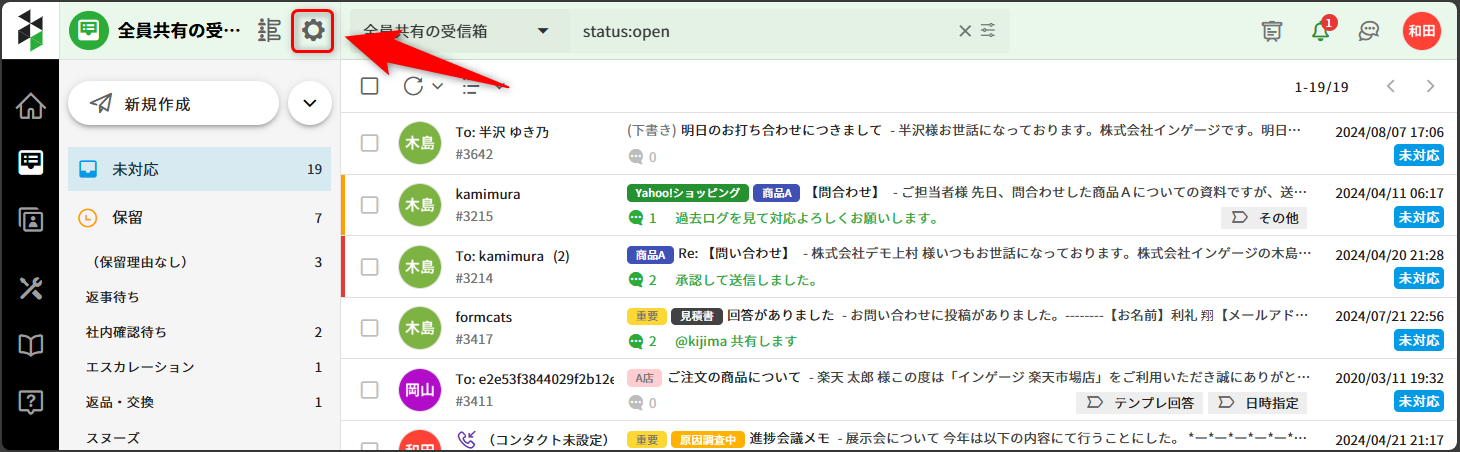Select the 未対応 folder
This screenshot has width=1460, height=452.
point(199,169)
